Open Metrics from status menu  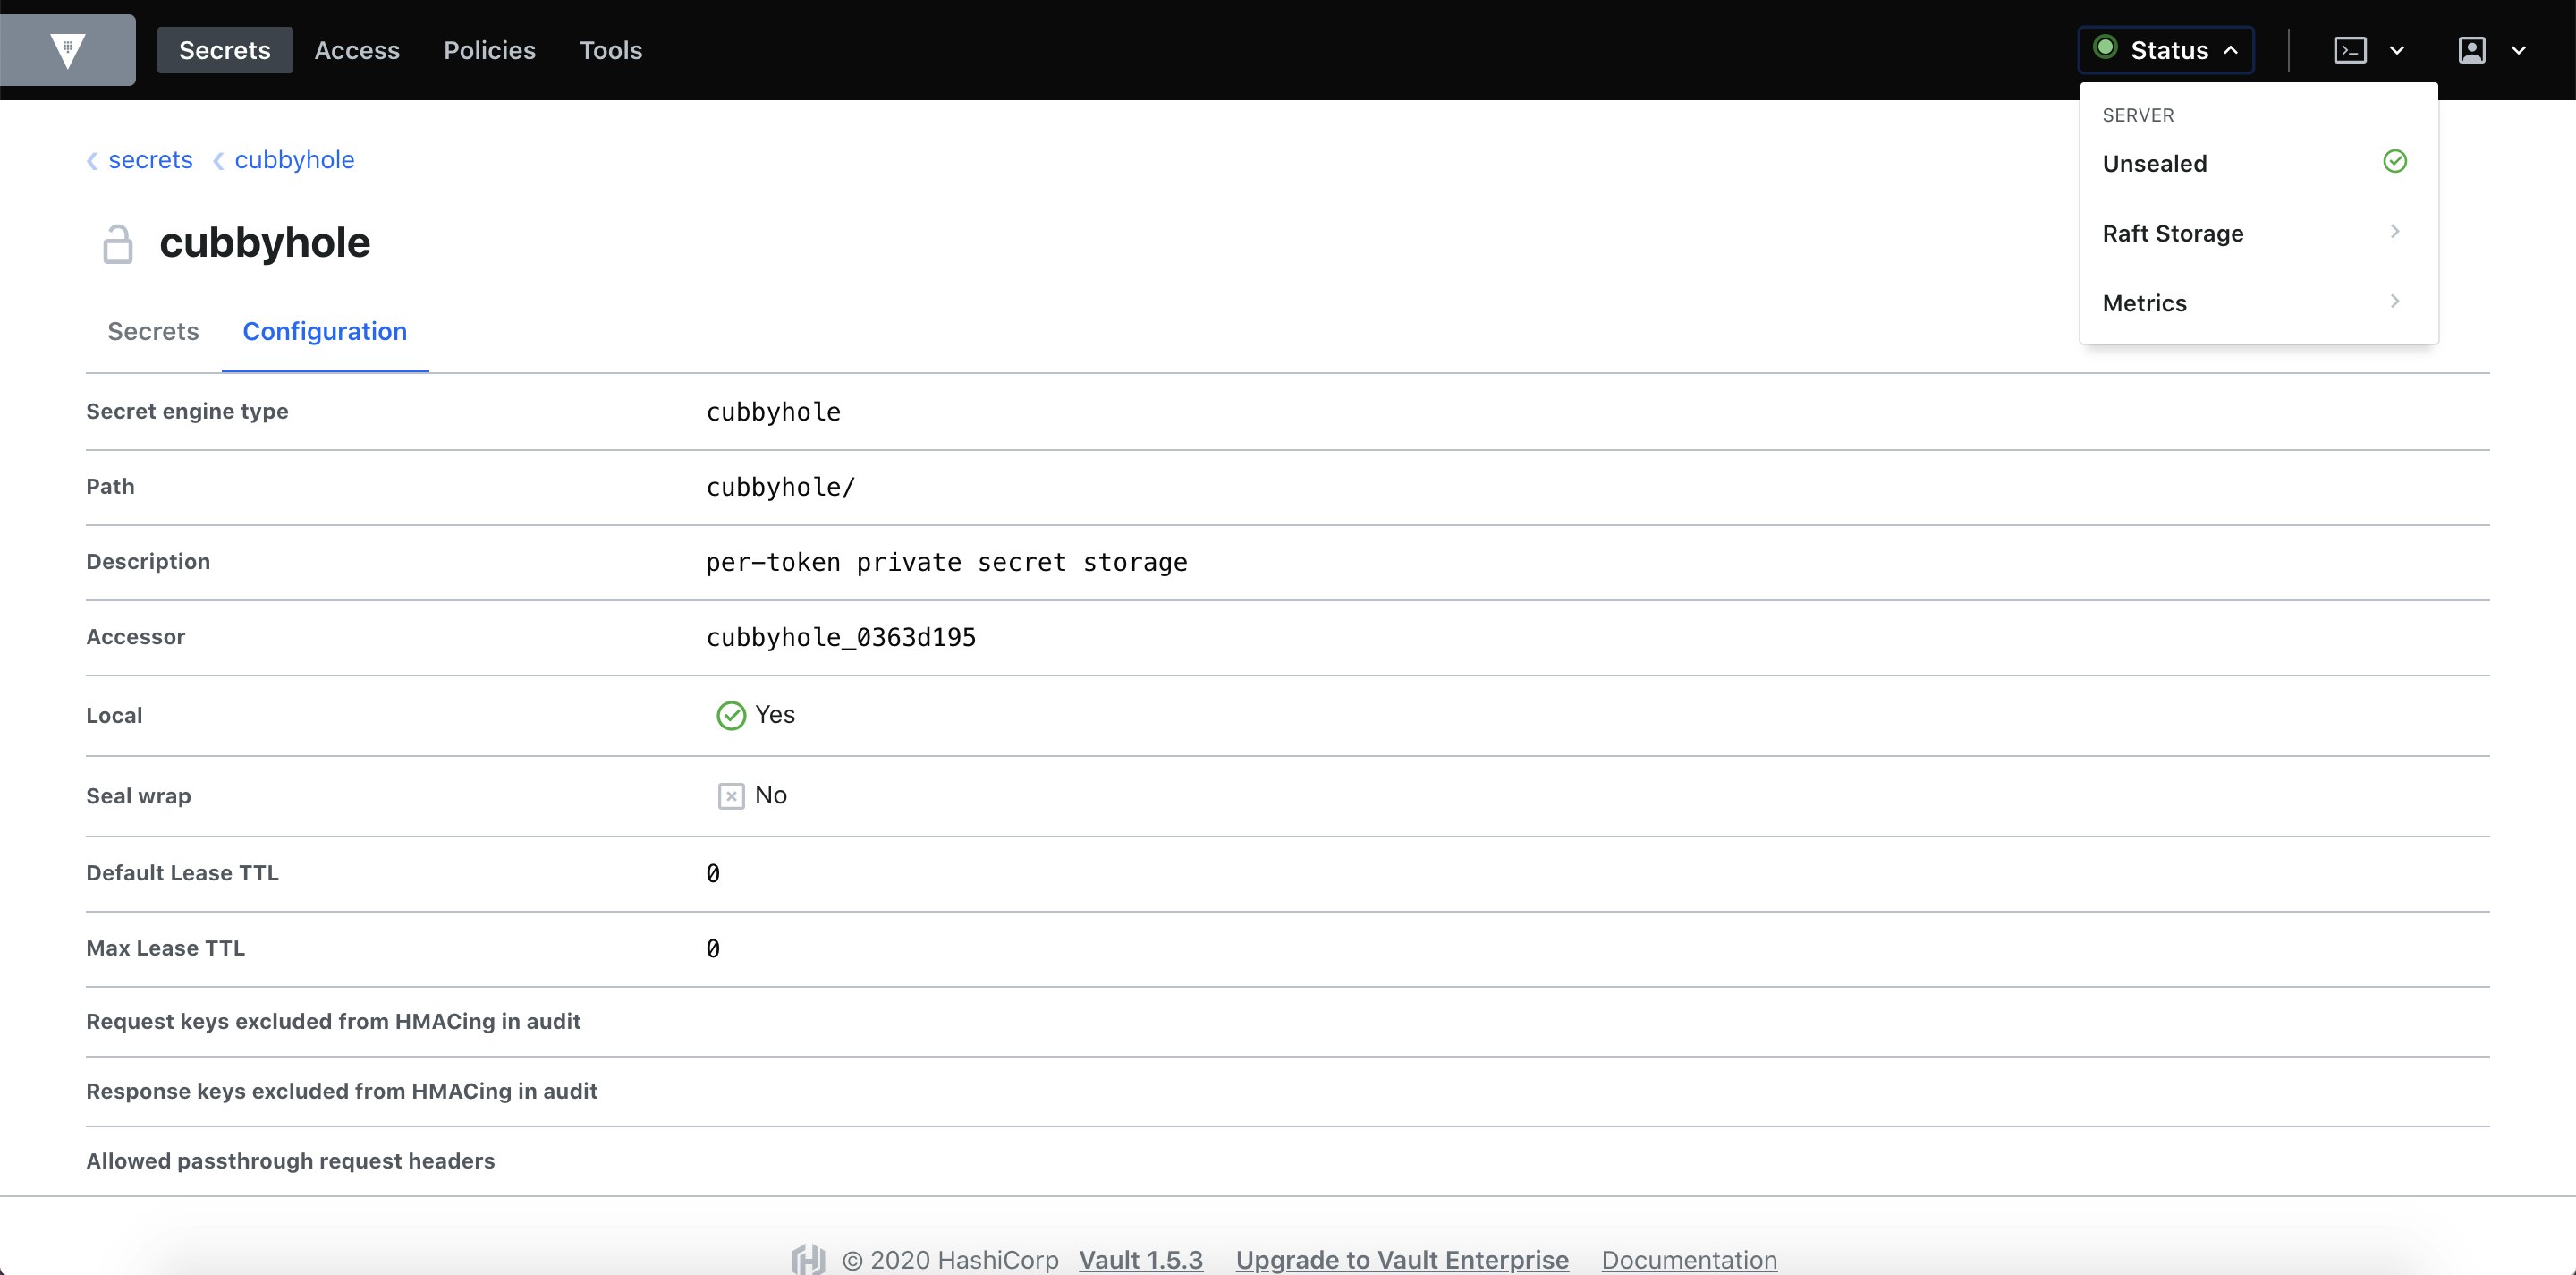(x=2258, y=303)
